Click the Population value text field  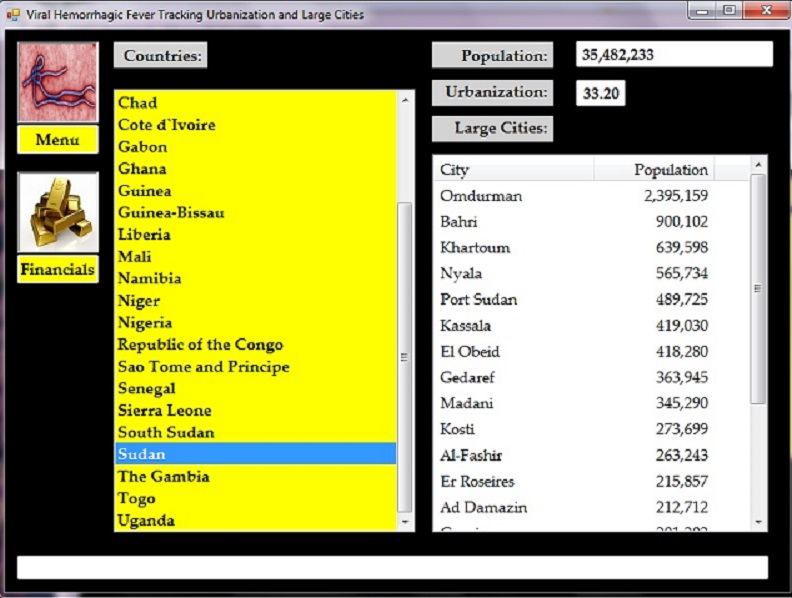click(x=674, y=55)
